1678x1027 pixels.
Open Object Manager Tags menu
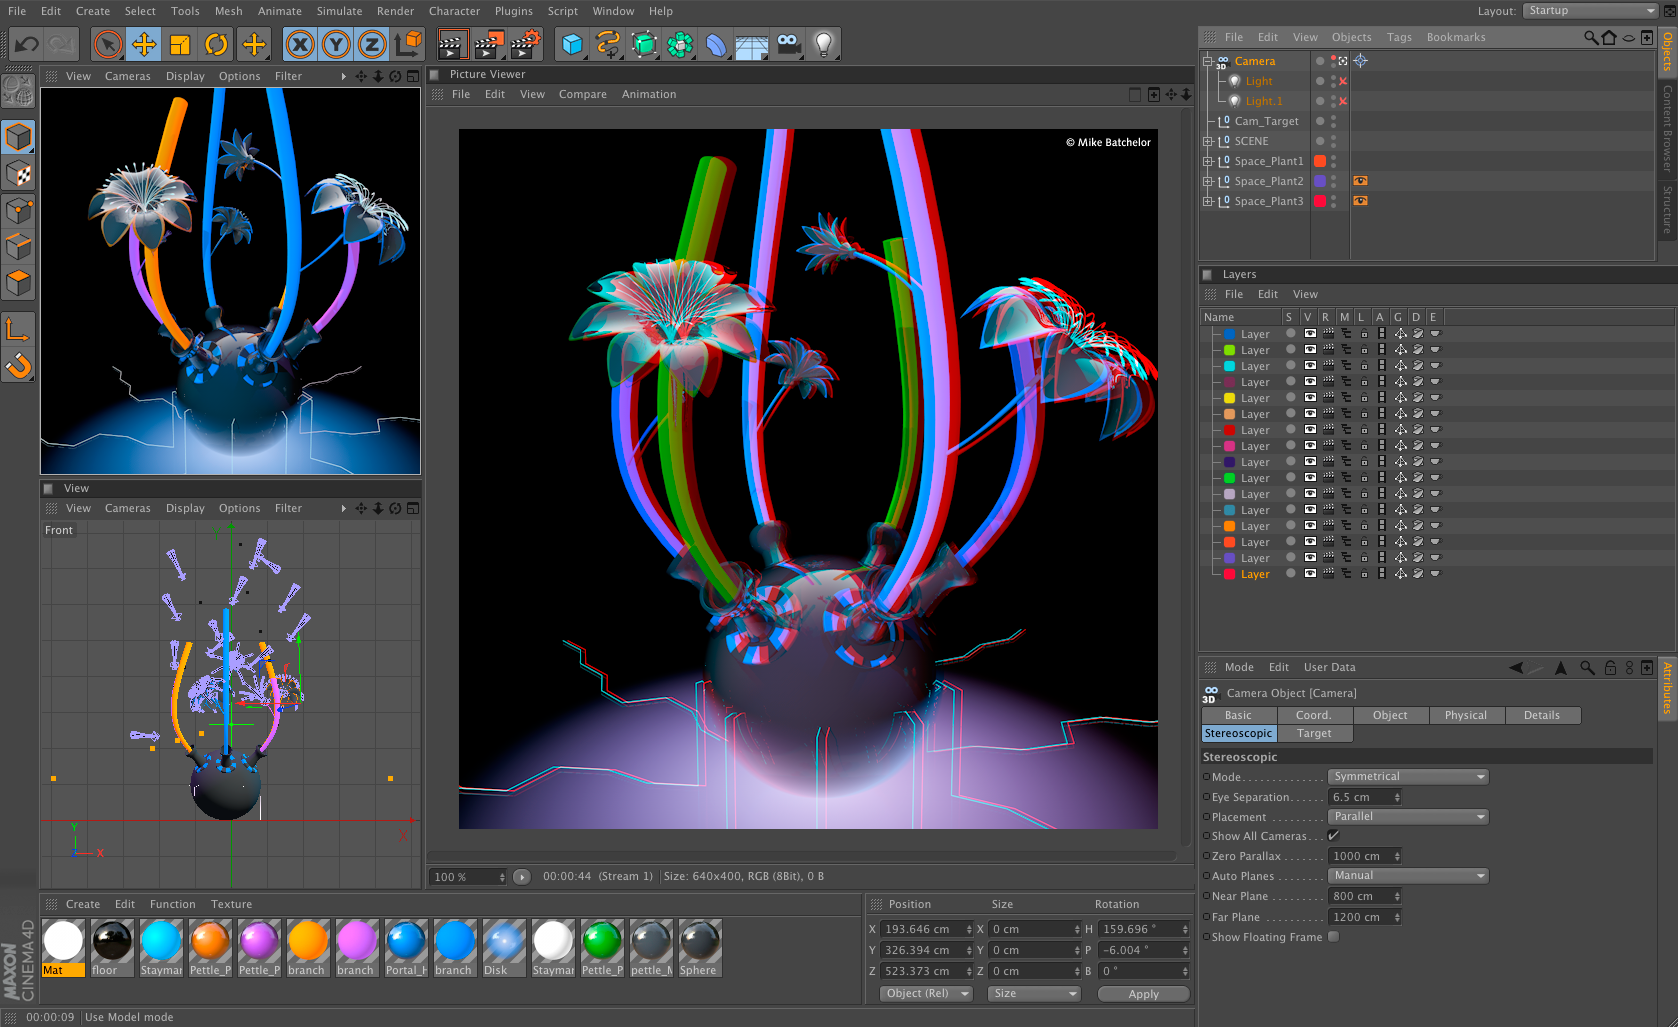coord(1399,37)
